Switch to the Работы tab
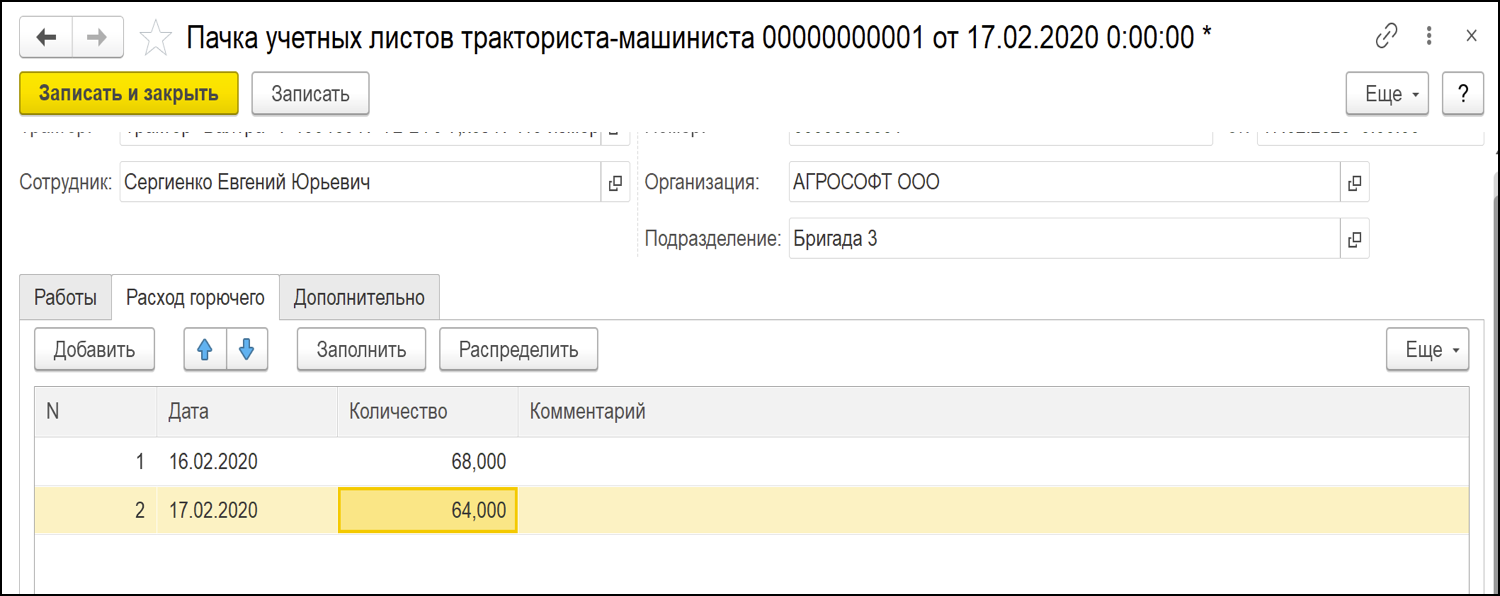The width and height of the screenshot is (1500, 596). coord(66,298)
